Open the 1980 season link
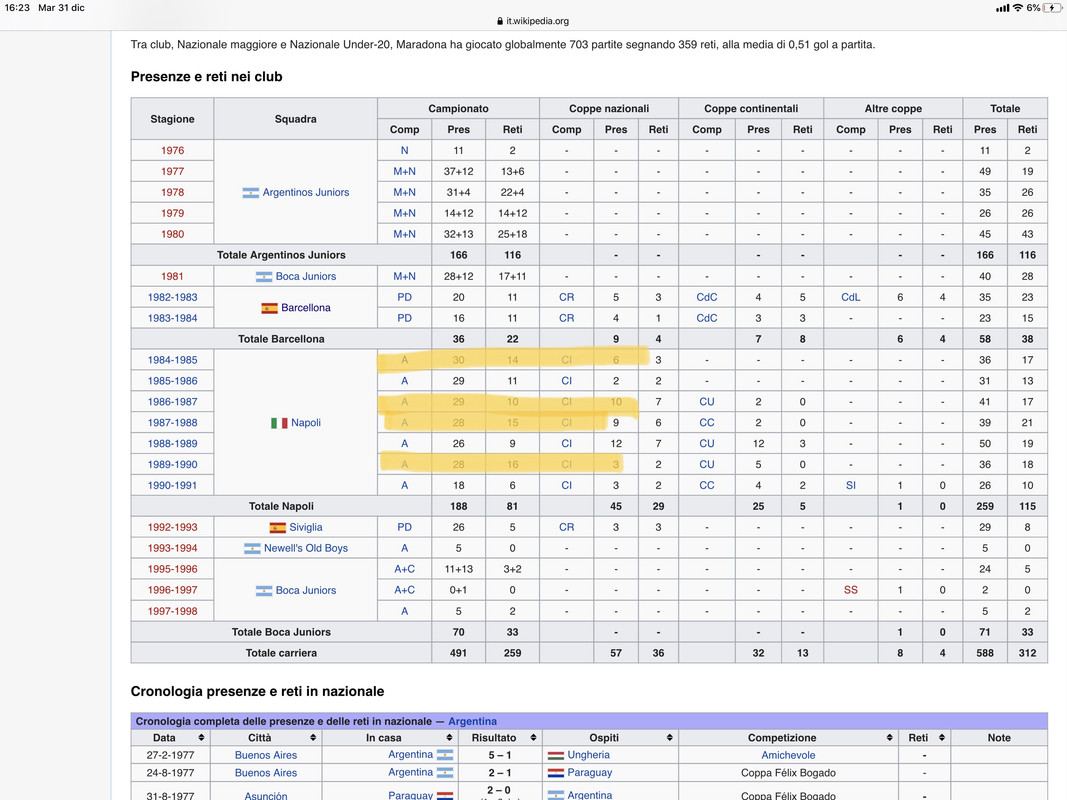The height and width of the screenshot is (800, 1067). click(172, 235)
